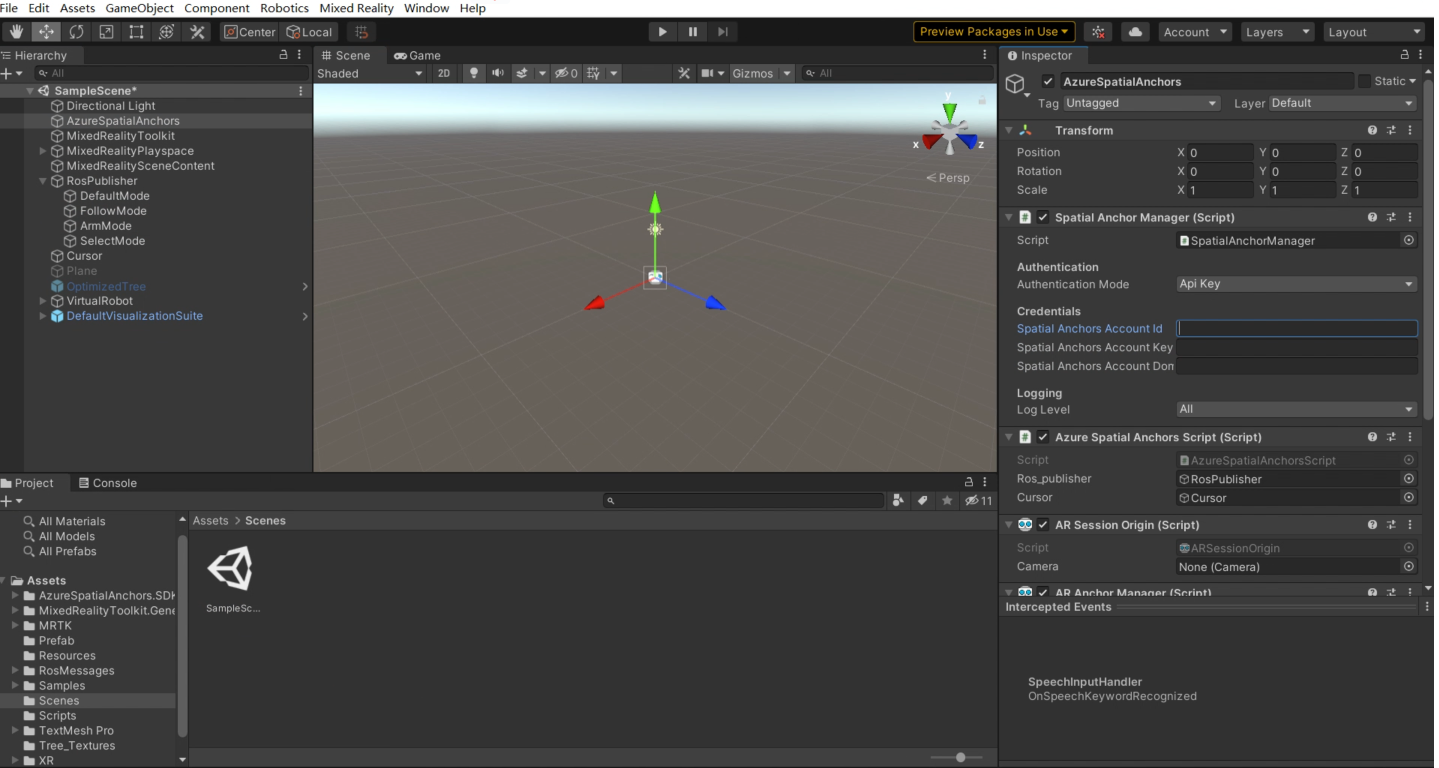The image size is (1439, 768).
Task: Open Azure Spatial Anchors Script options menu
Action: [1410, 437]
